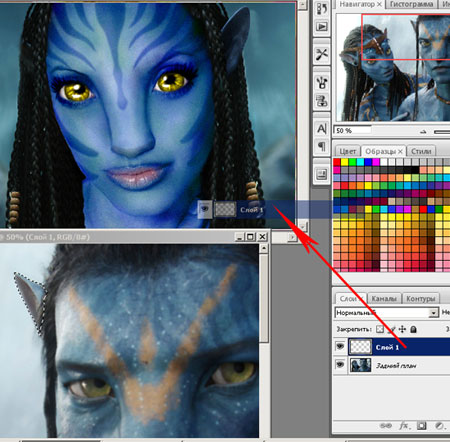450x442 pixels.
Task: Enable lock all on layer
Action: 413,329
